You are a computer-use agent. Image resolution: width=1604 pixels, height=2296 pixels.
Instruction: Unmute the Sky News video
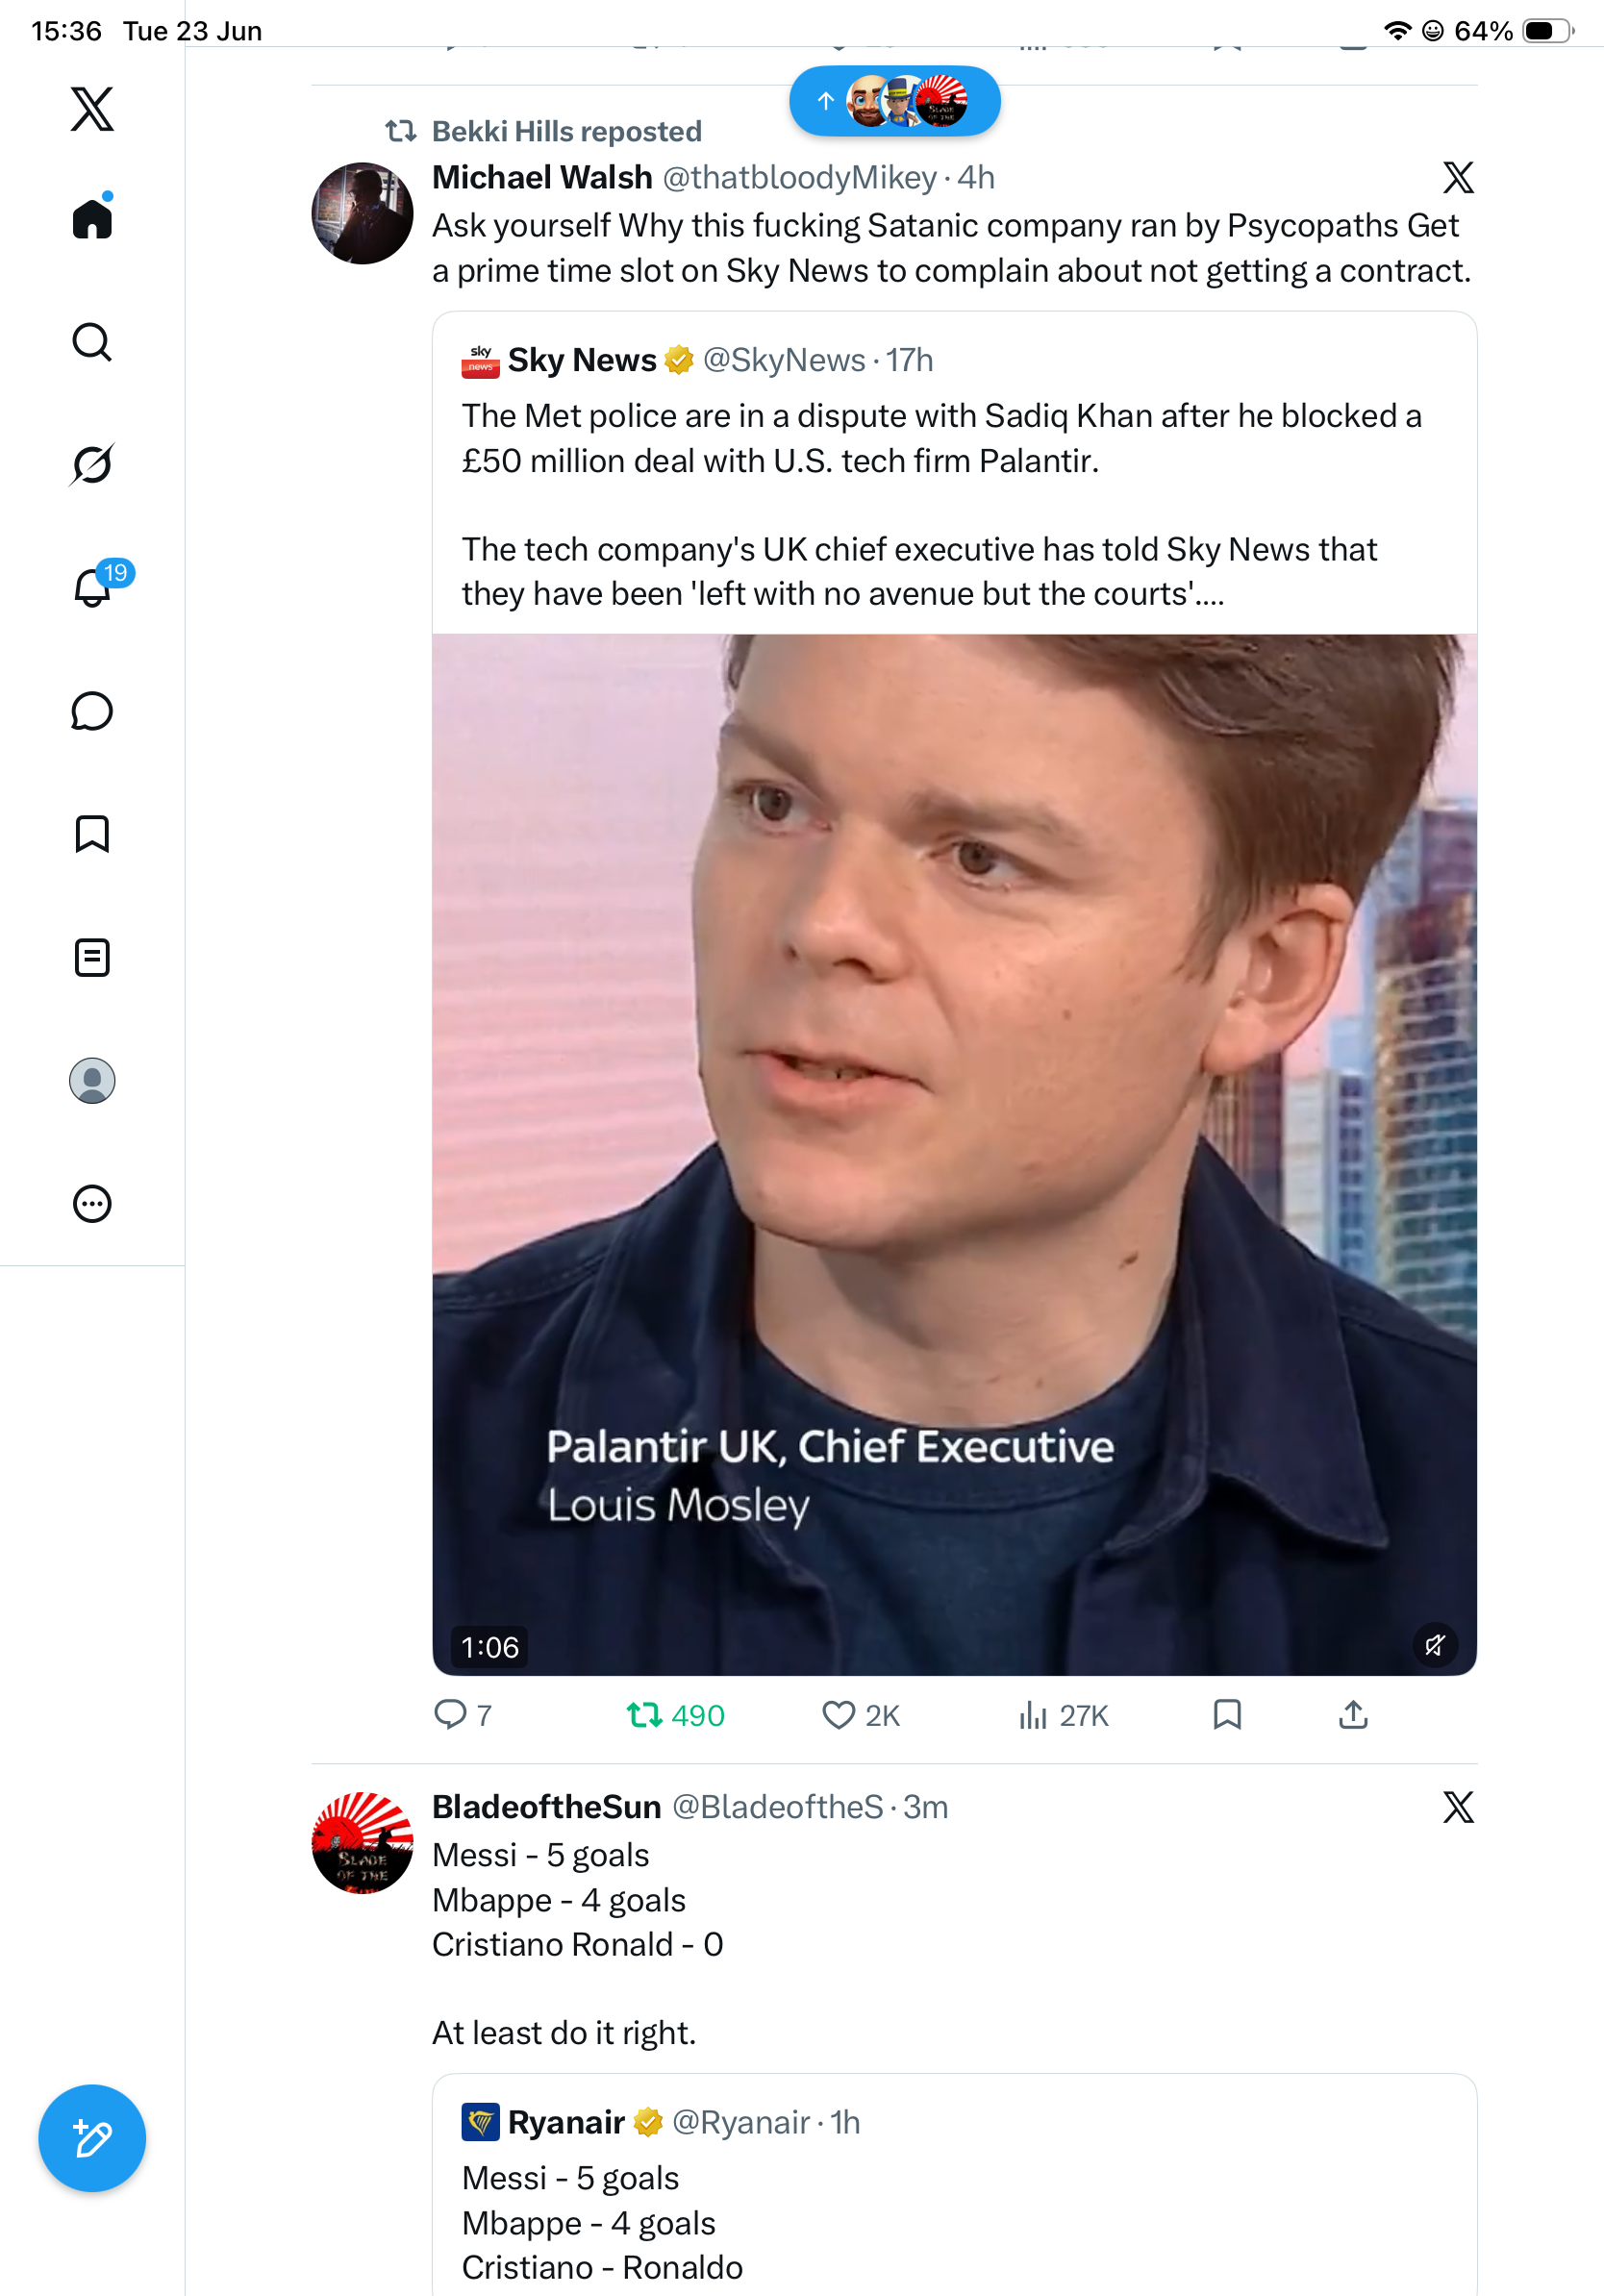1434,1645
